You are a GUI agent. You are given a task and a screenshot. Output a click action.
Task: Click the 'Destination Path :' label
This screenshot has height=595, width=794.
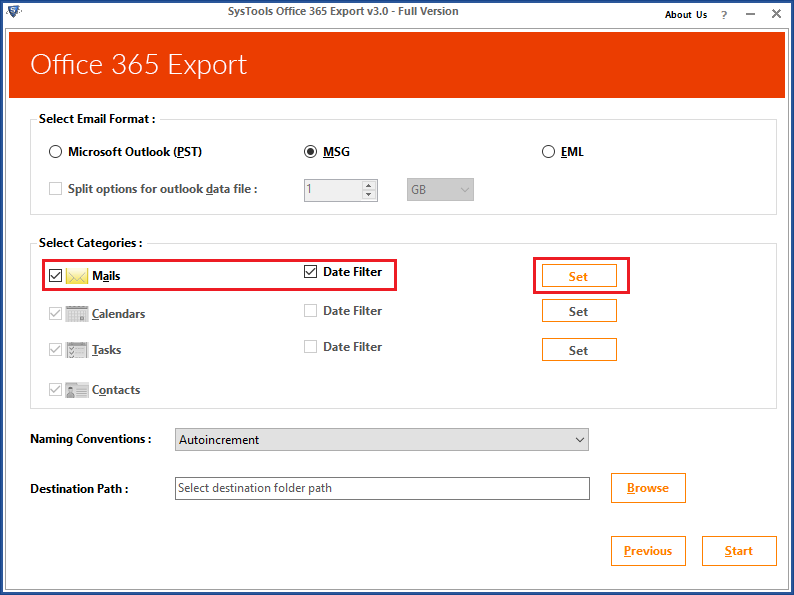click(79, 489)
